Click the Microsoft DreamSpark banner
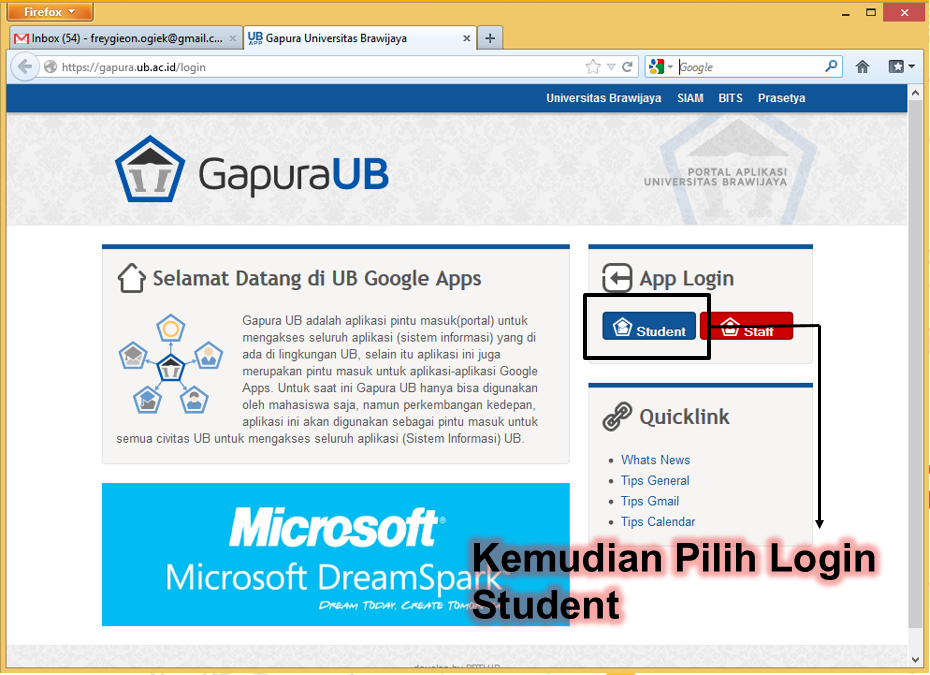This screenshot has width=930, height=675. [336, 555]
